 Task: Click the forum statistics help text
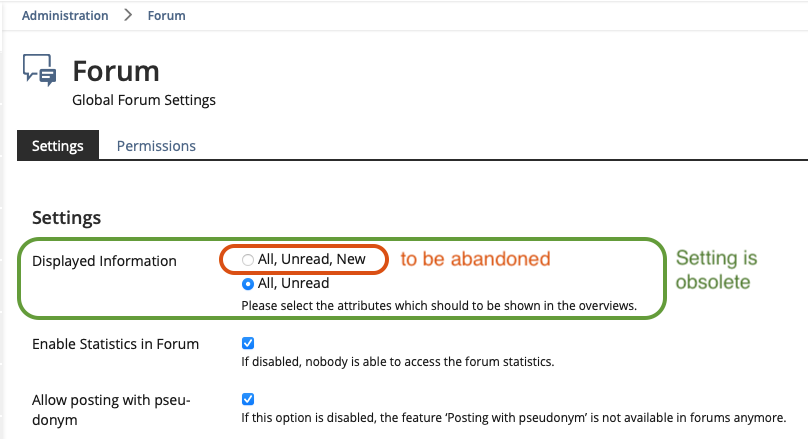click(398, 361)
